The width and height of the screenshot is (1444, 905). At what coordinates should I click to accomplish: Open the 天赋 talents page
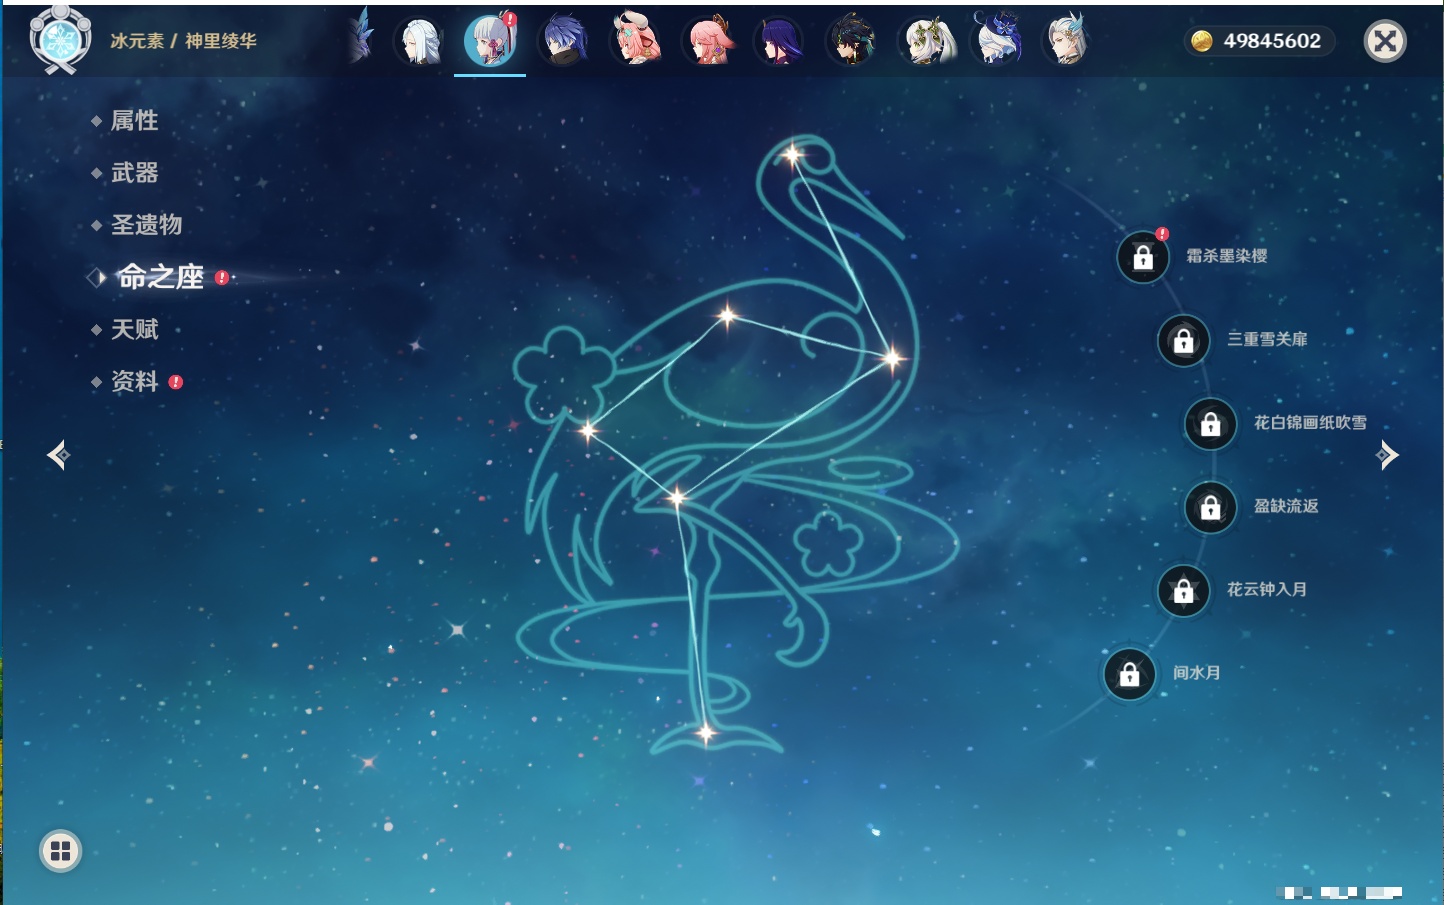coord(134,329)
